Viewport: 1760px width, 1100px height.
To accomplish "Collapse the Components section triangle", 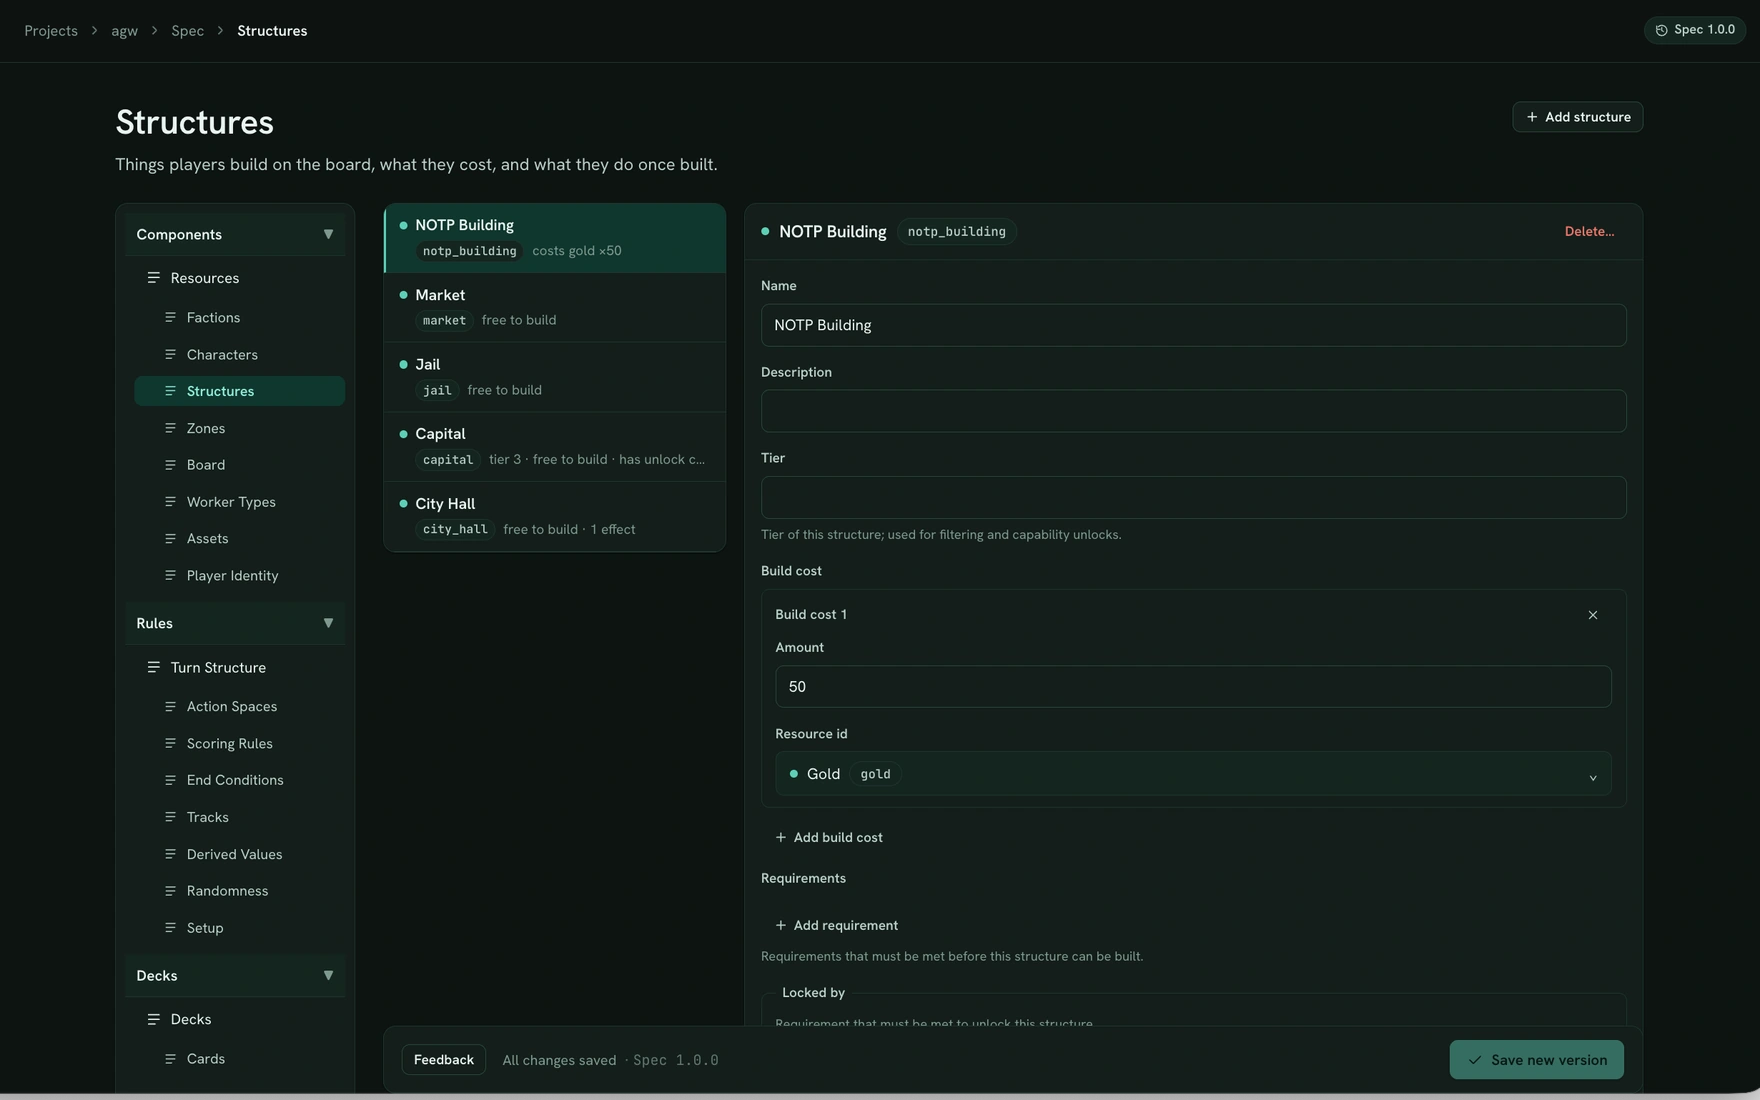I will click(328, 234).
